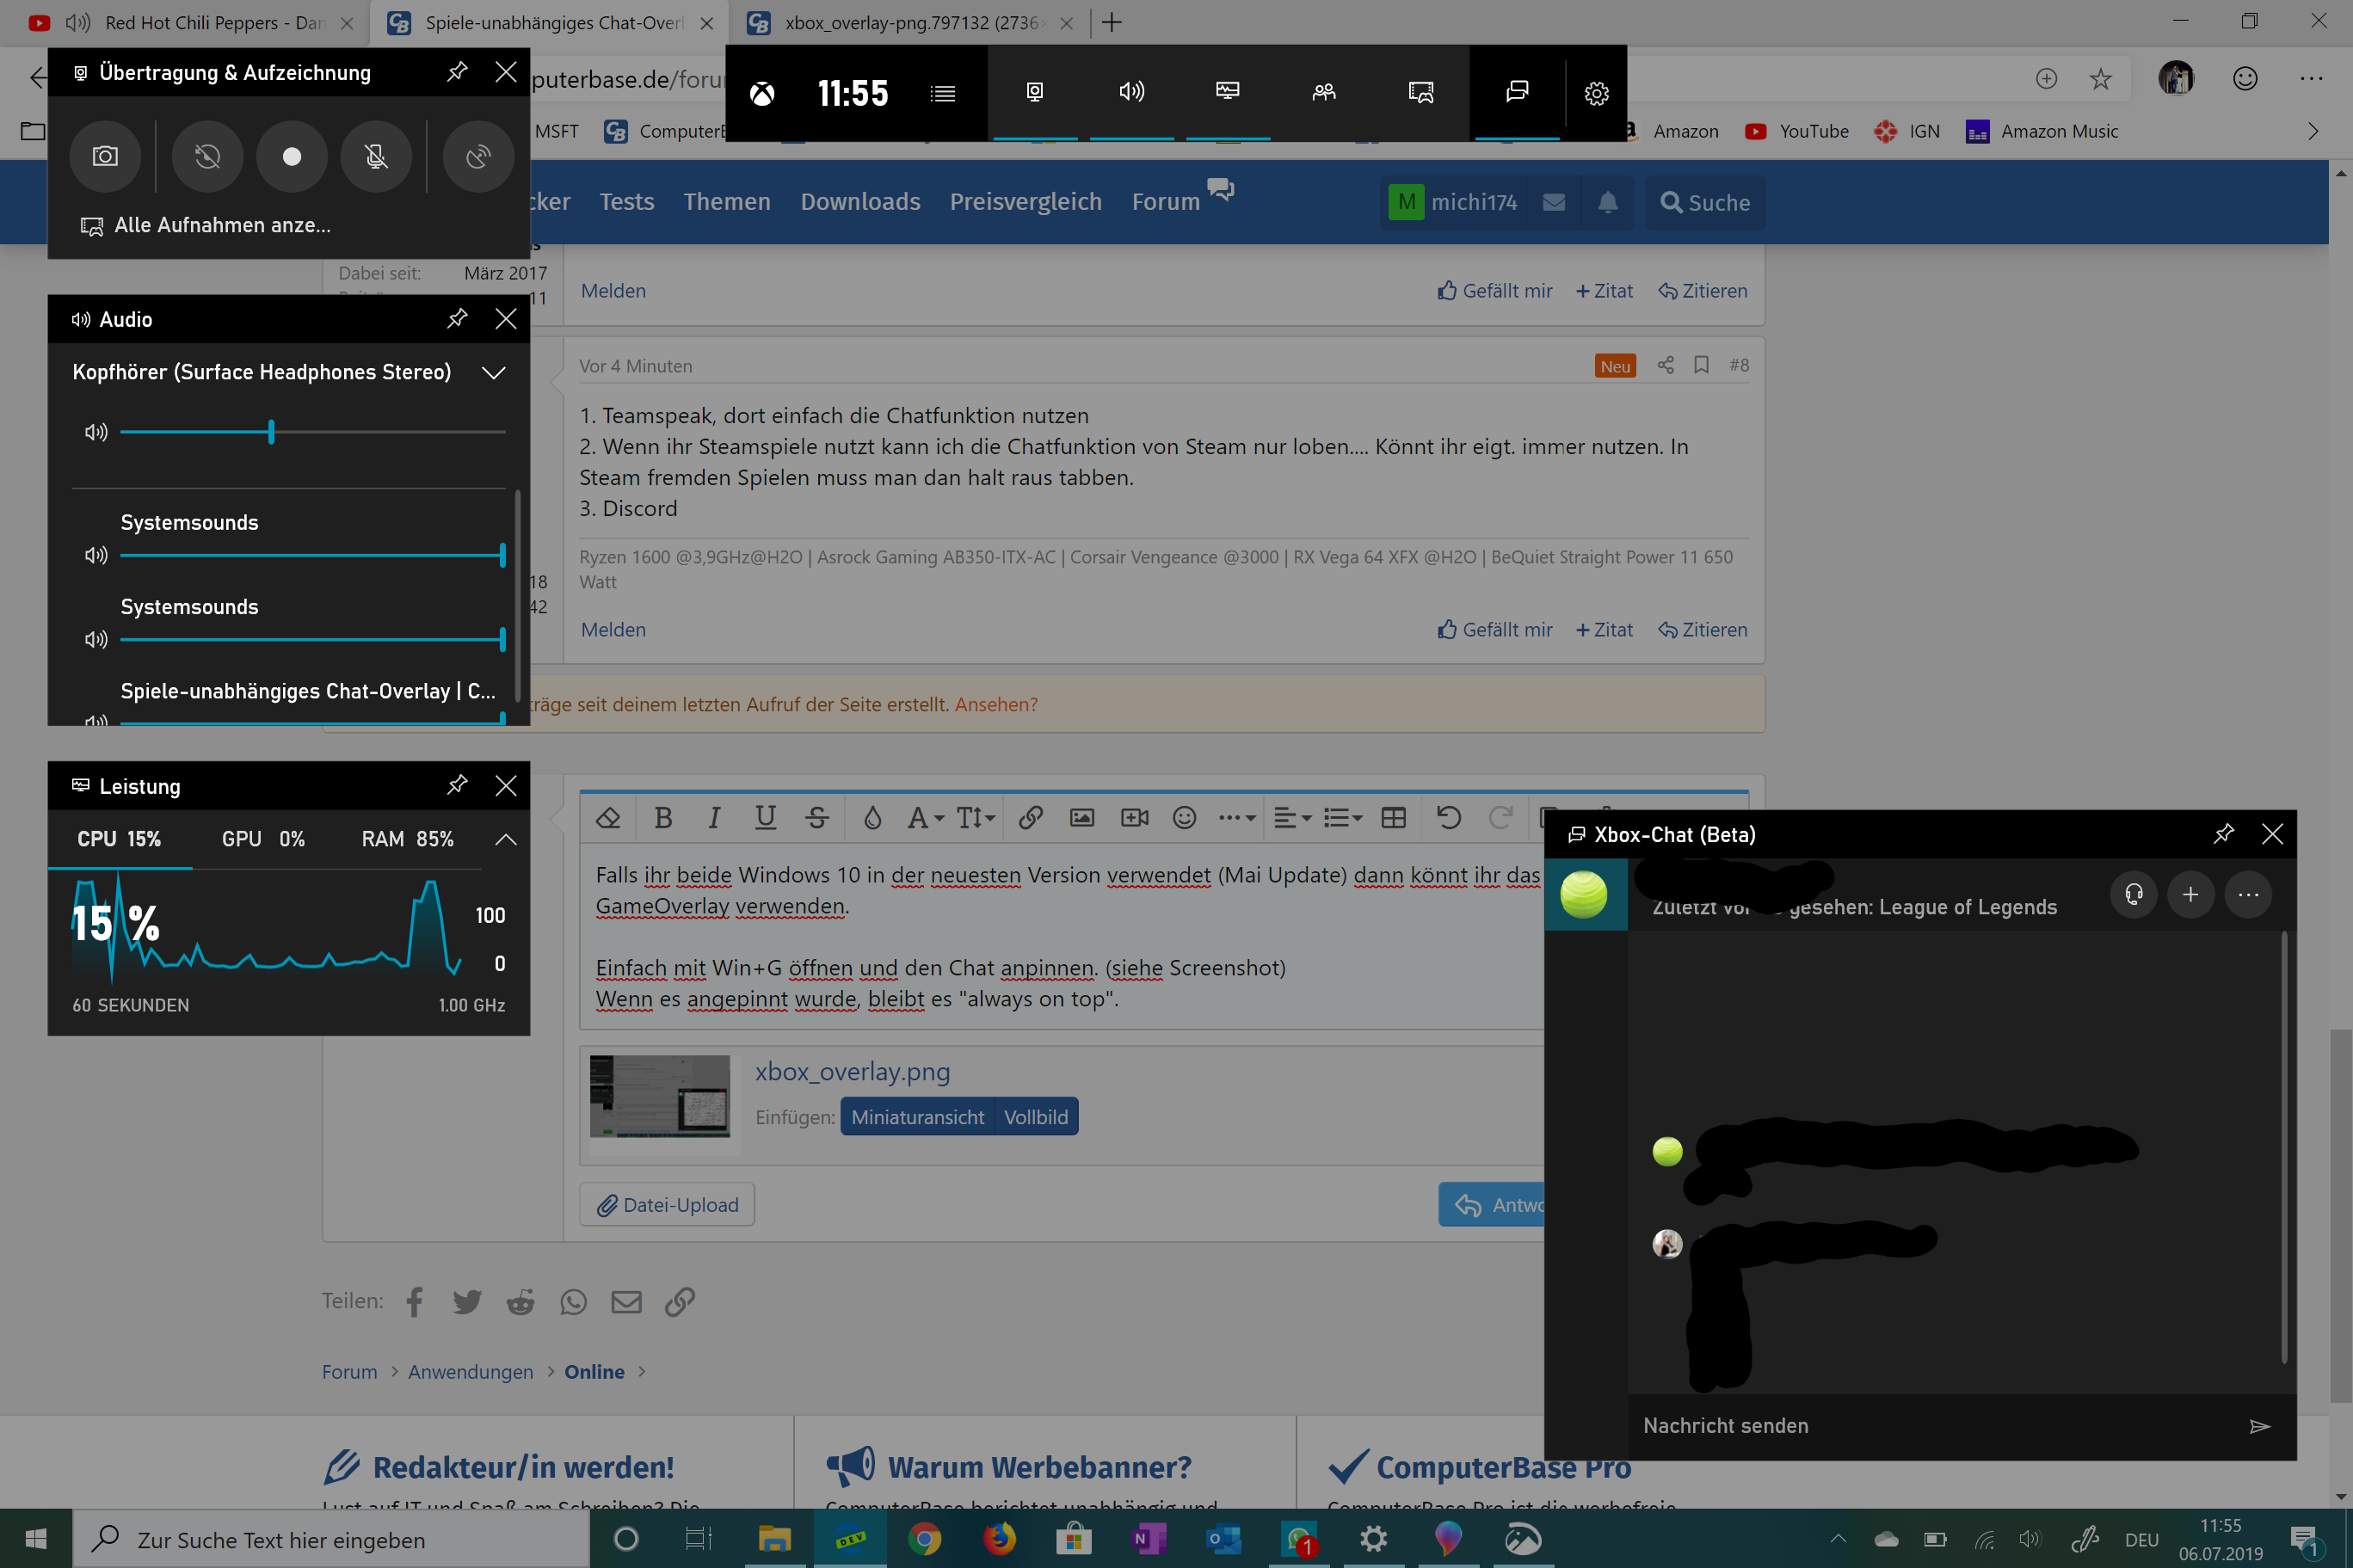Image resolution: width=2353 pixels, height=1568 pixels.
Task: Open Game Bar settings gear icon
Action: tap(1596, 93)
